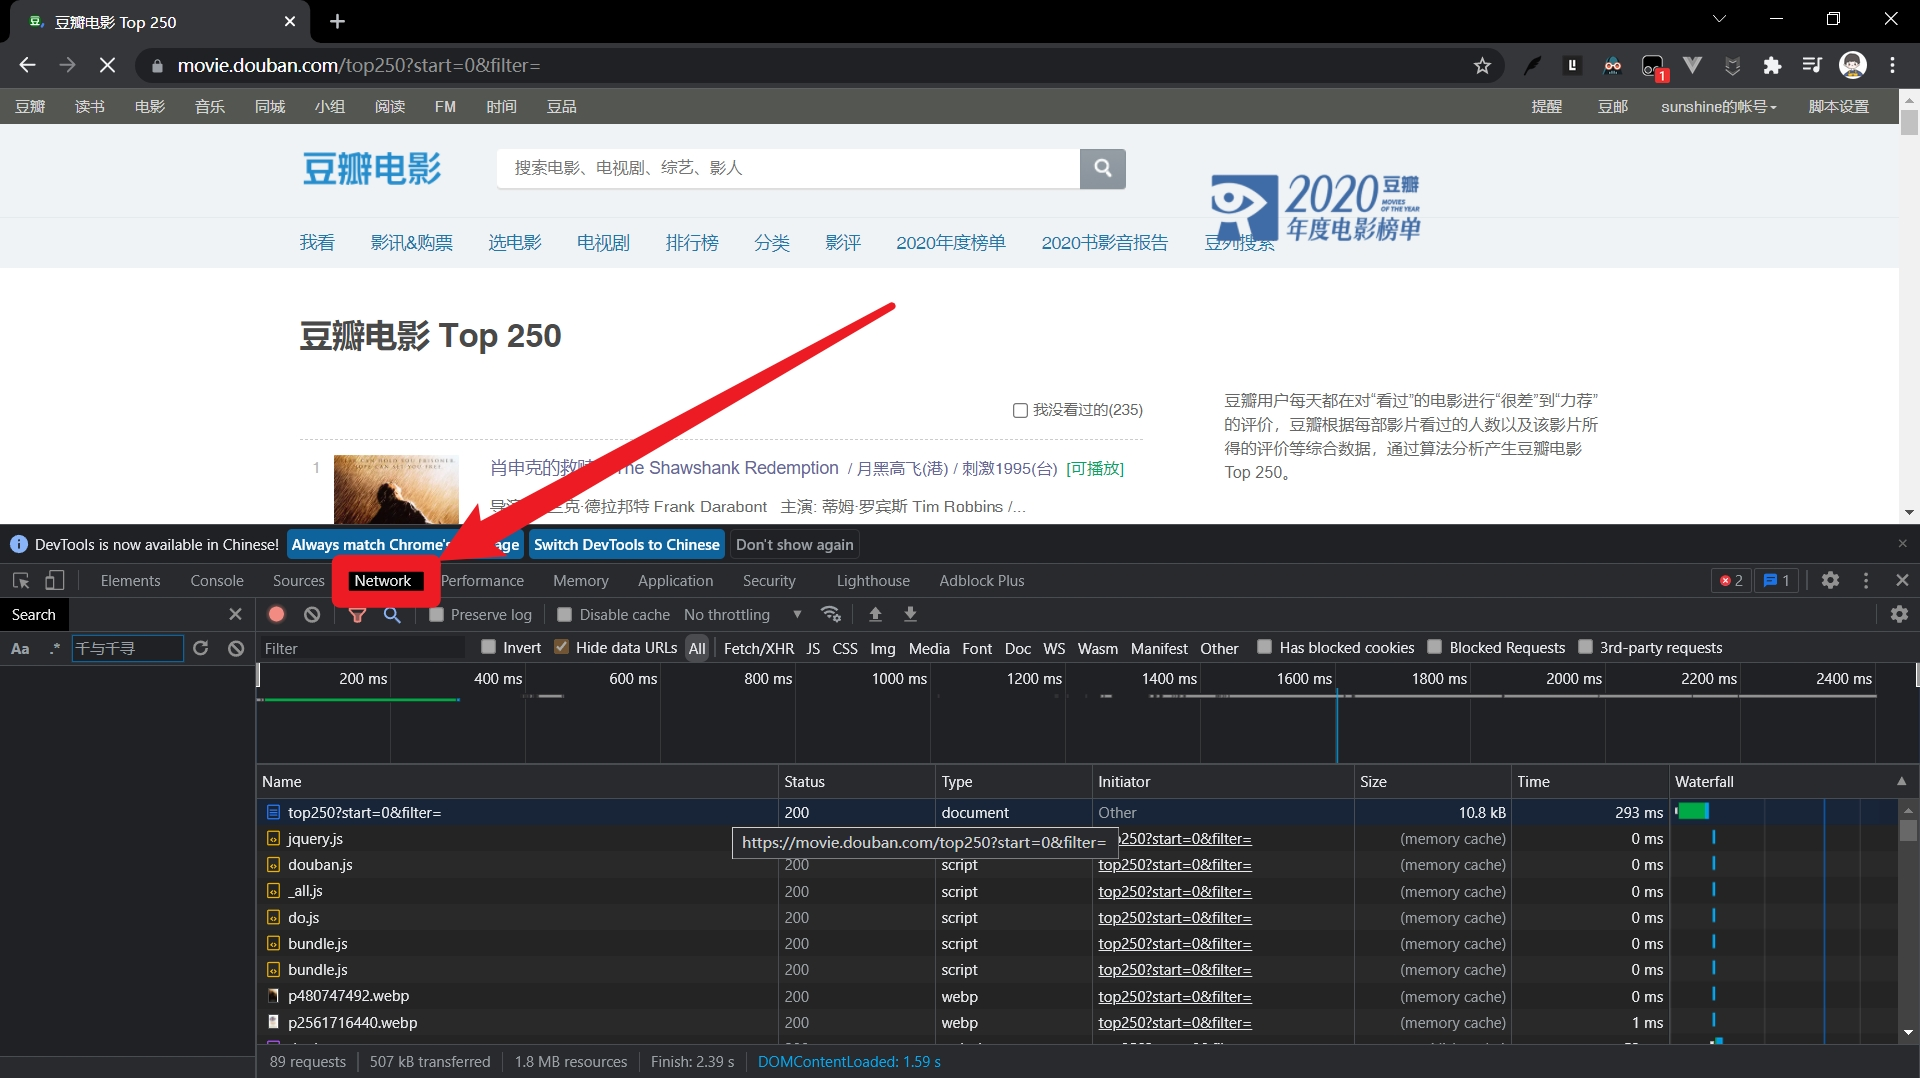Screen dimensions: 1920x1078
Task: Toggle match case Aa in search
Action: coord(20,648)
